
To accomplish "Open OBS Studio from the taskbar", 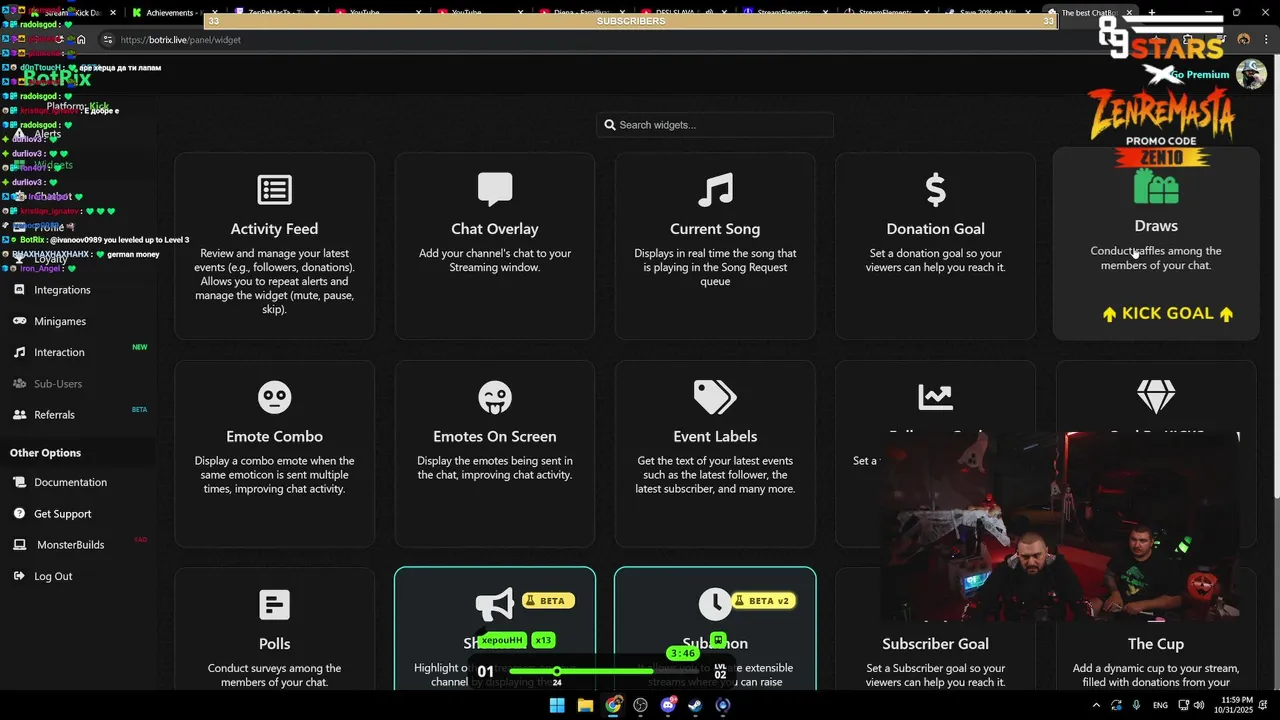I will pyautogui.click(x=640, y=705).
